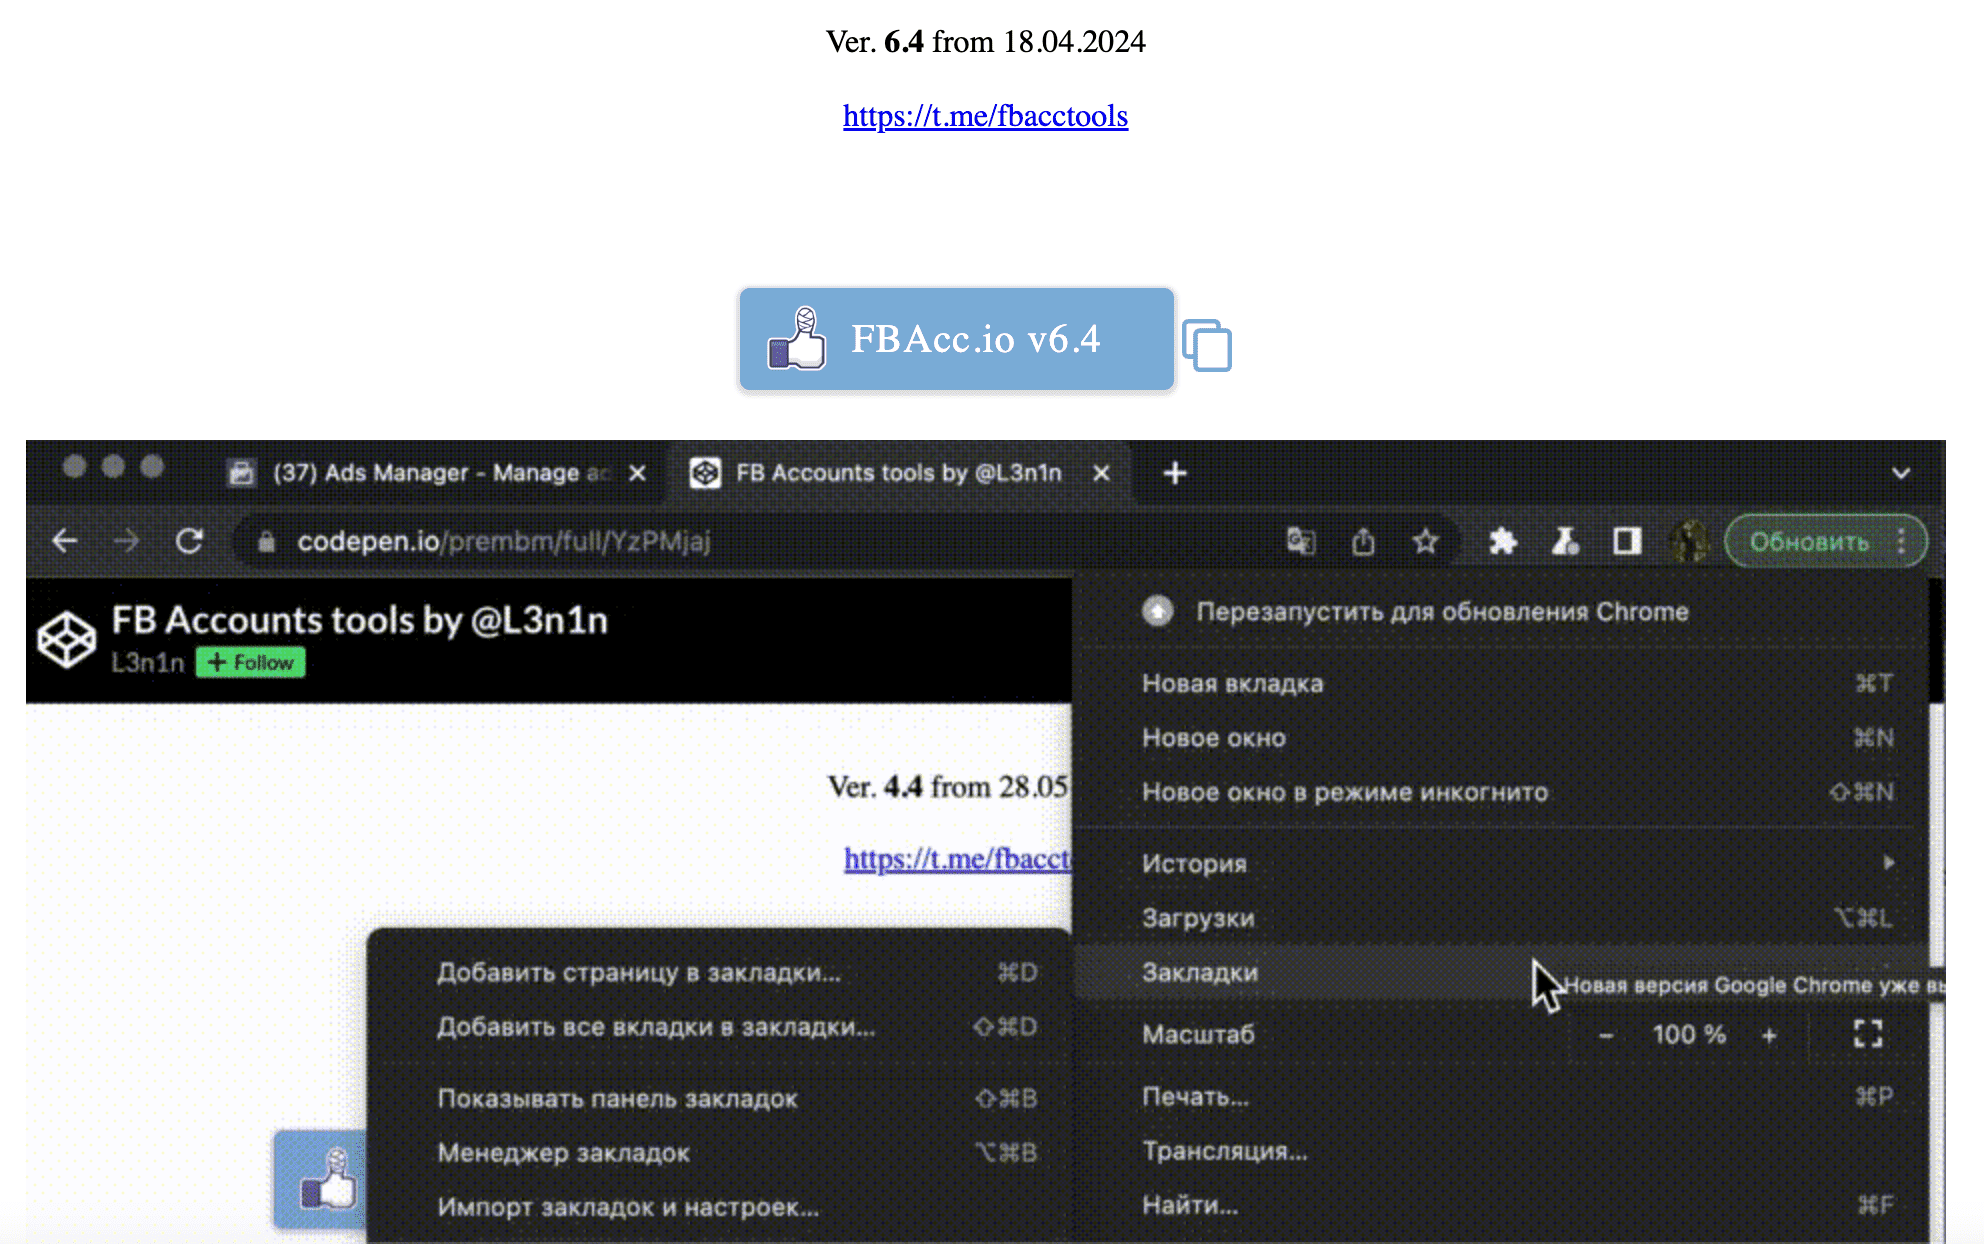This screenshot has width=1984, height=1244.
Task: Reload the page
Action: [x=189, y=541]
